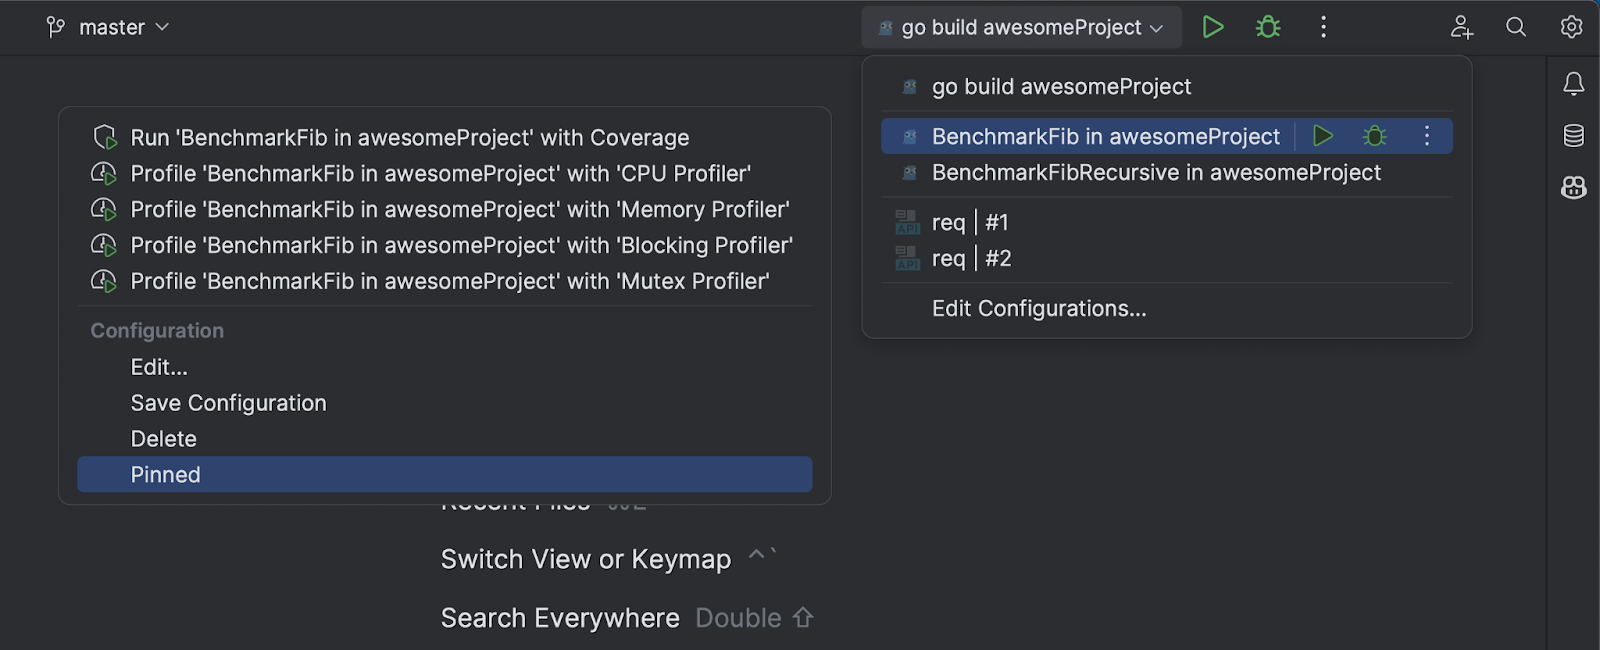Choose the CPU Profiler profile option
This screenshot has height=650, width=1600.
click(440, 174)
